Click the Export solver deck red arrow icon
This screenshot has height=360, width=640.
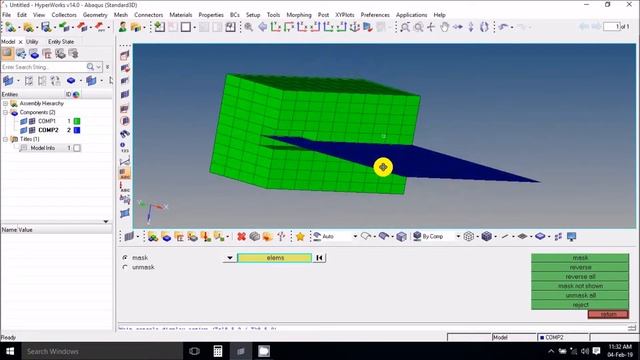[x=82, y=27]
